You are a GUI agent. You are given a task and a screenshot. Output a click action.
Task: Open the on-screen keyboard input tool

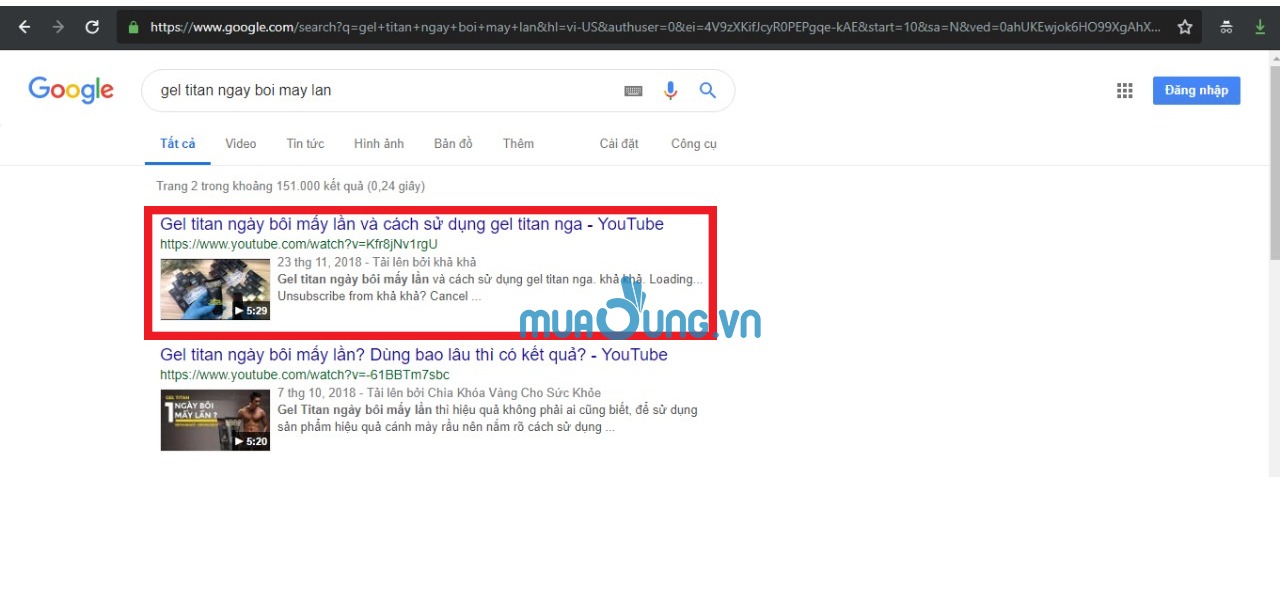pos(633,91)
